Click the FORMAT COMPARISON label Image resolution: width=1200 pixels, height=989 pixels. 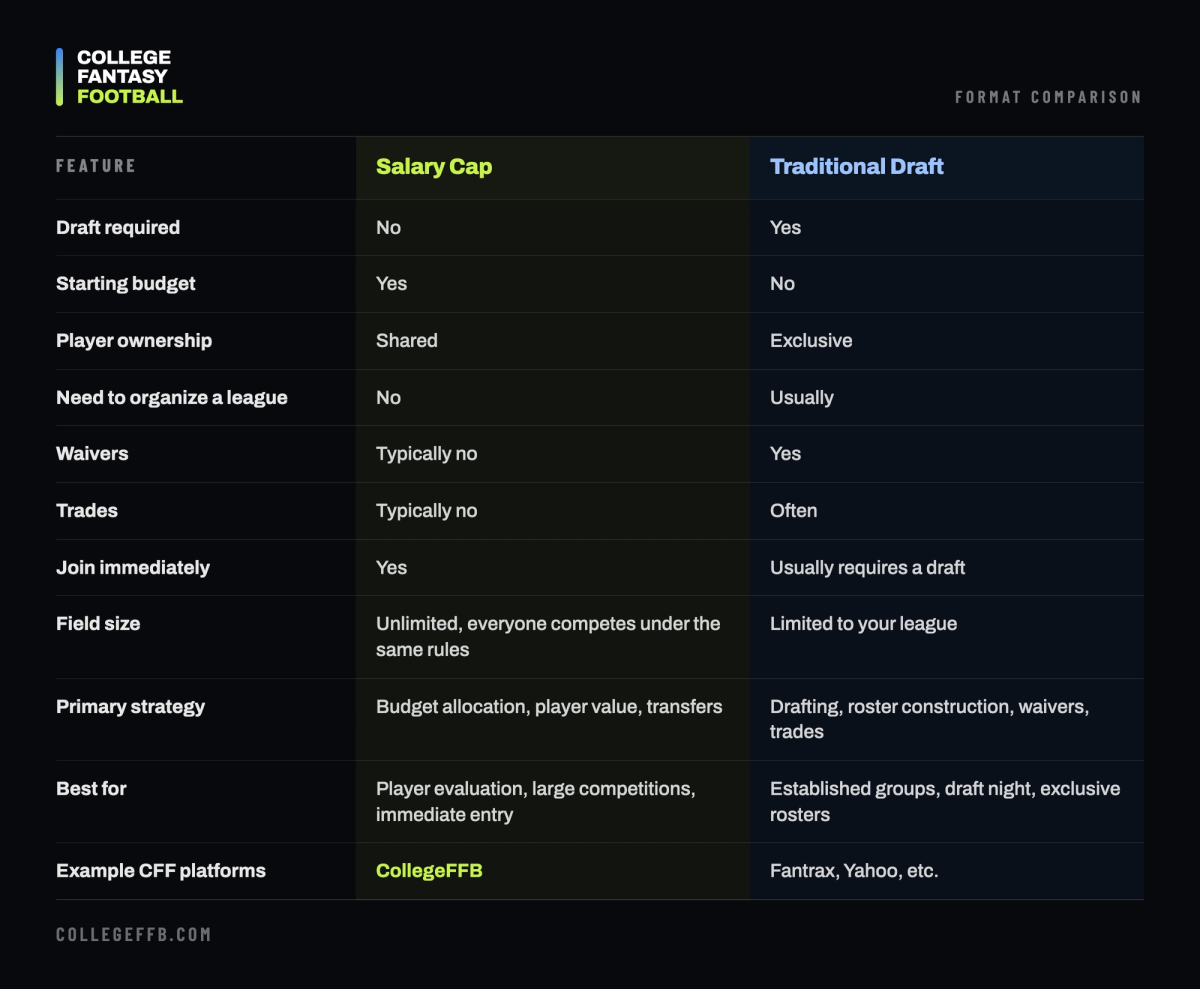tap(1048, 97)
